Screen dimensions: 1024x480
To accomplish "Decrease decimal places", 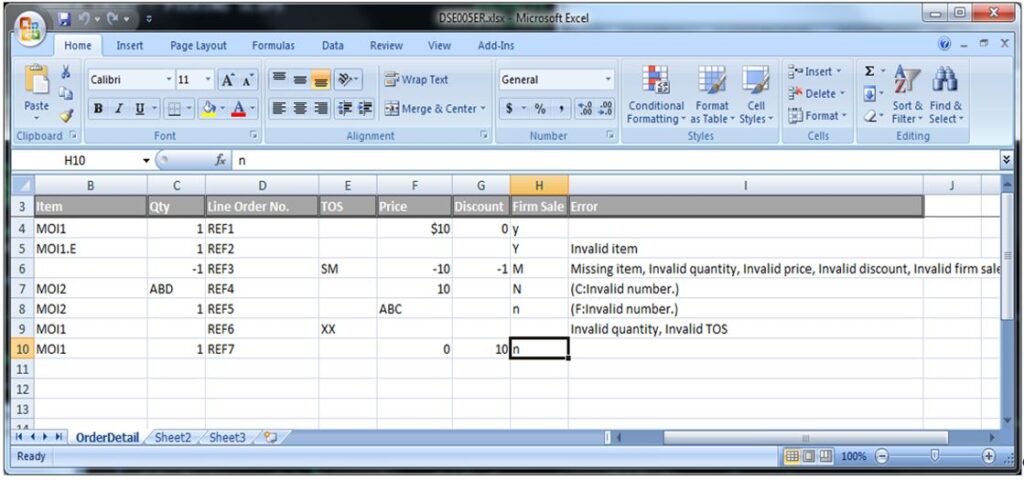I will click(605, 109).
